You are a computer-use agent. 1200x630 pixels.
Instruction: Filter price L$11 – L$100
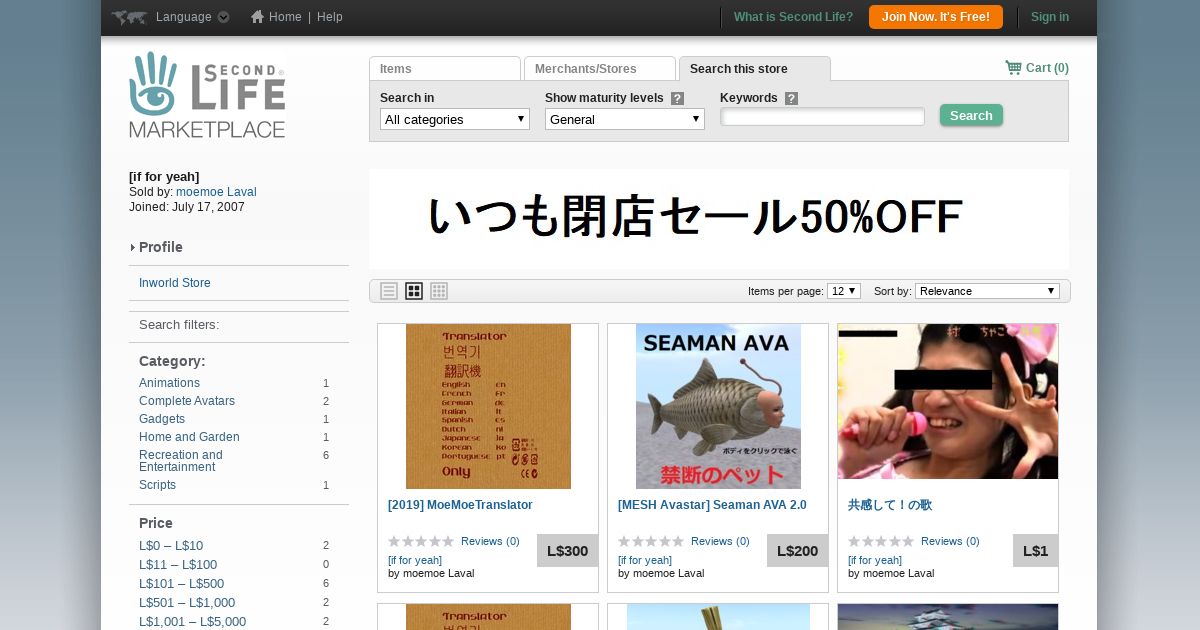[x=178, y=565]
